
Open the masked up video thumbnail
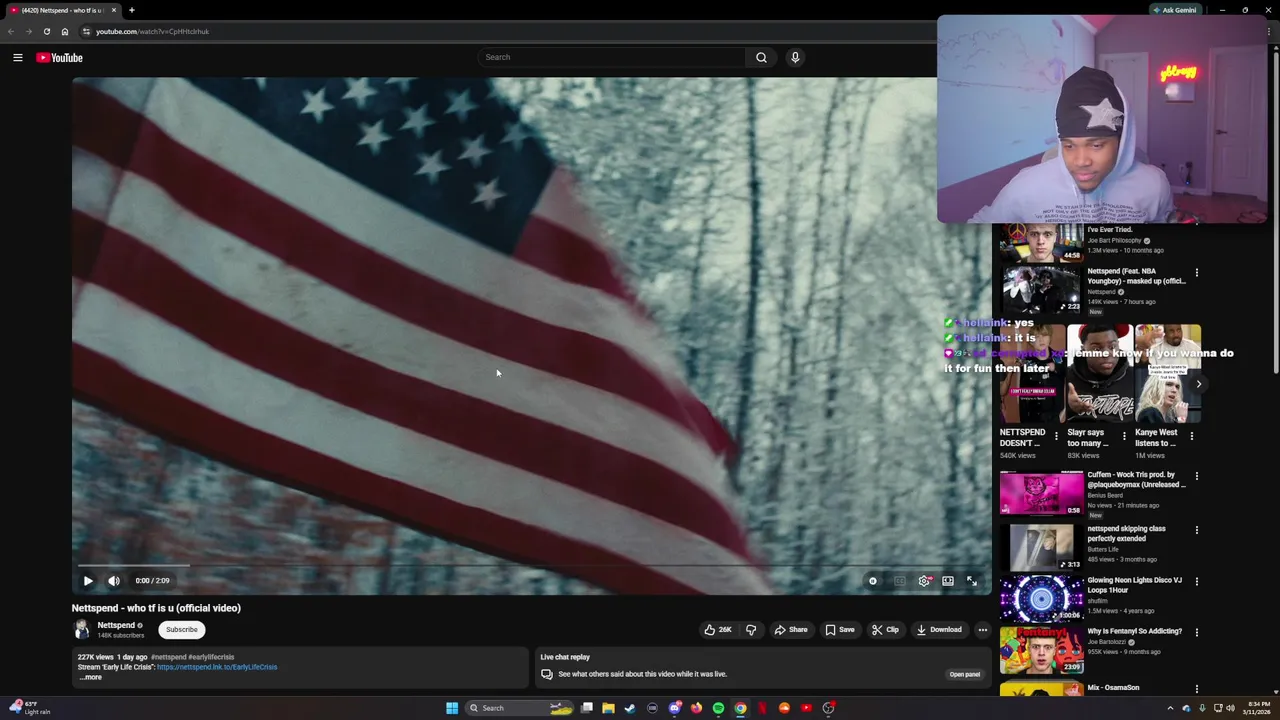(x=1041, y=290)
